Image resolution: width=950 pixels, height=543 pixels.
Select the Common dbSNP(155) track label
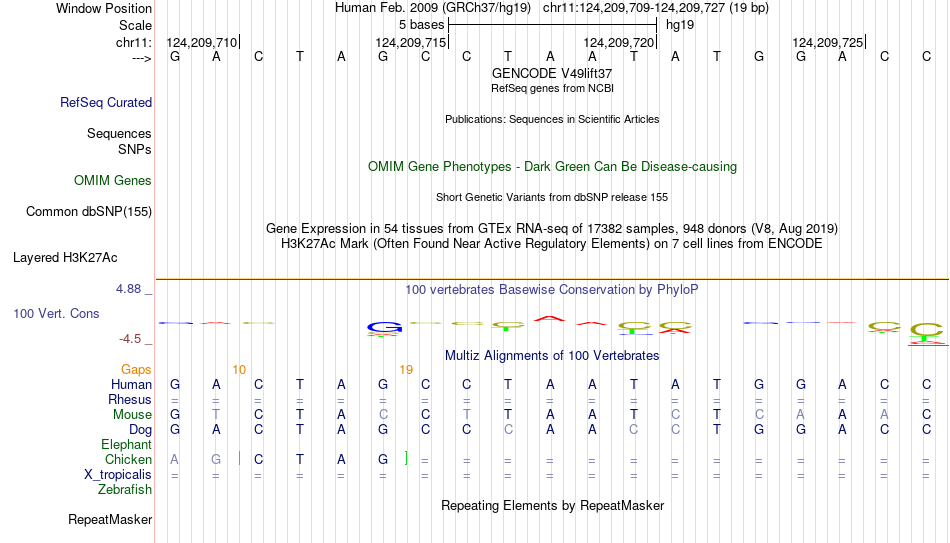(x=89, y=212)
